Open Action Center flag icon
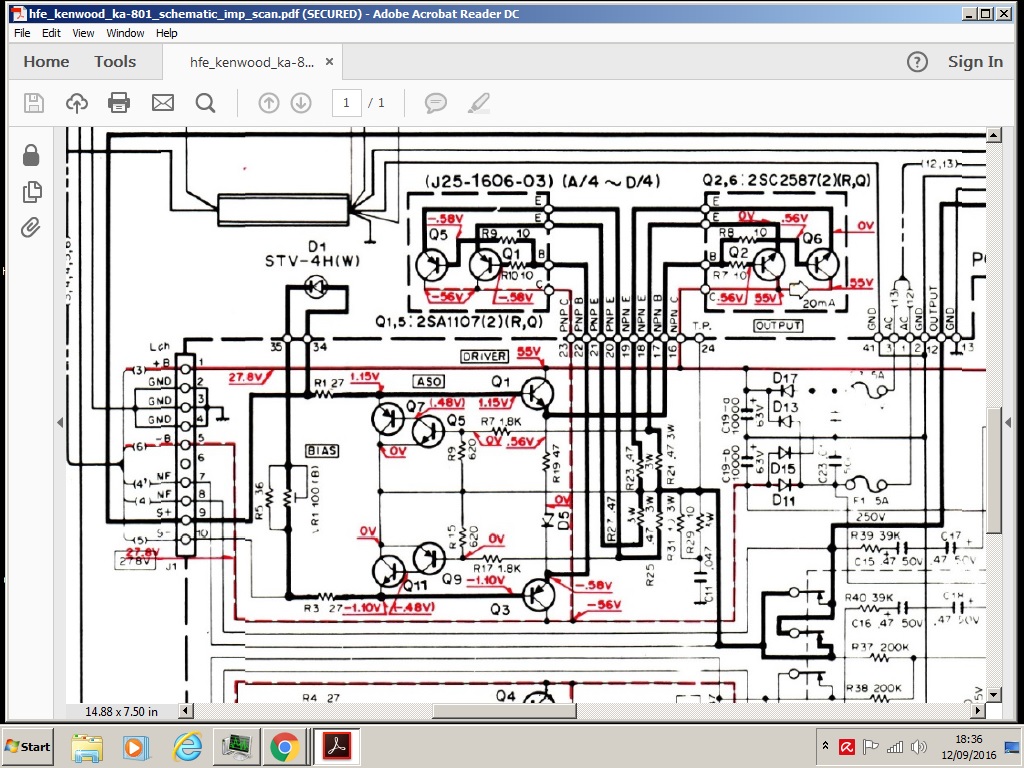 pos(871,746)
